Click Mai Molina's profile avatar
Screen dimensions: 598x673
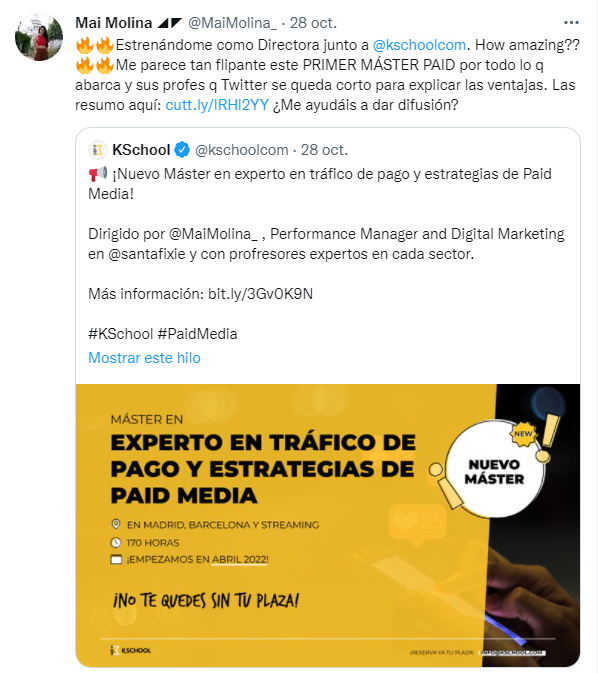39,37
